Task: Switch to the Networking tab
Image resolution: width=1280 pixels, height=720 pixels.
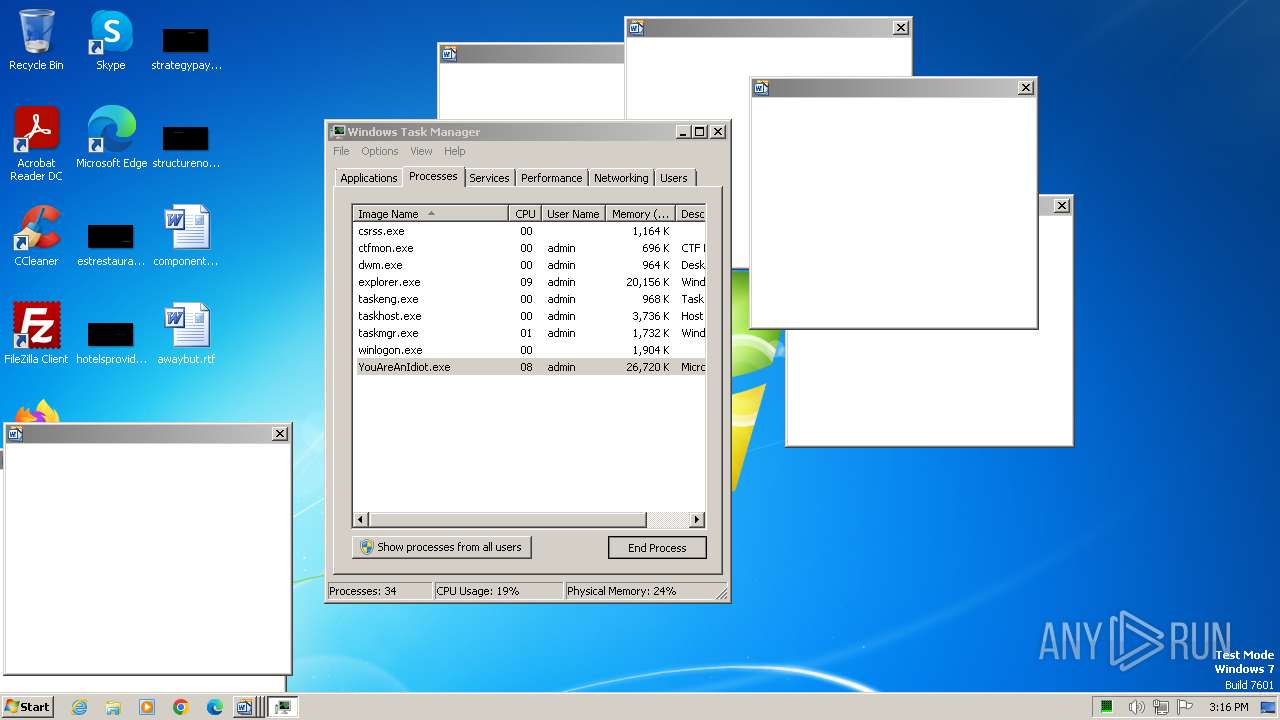Action: 621,178
